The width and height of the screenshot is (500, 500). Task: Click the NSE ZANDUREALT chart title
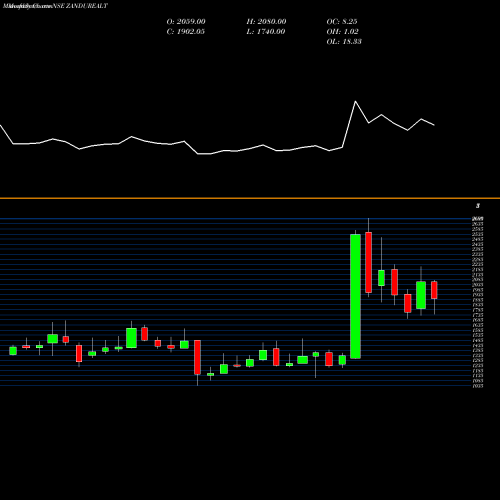[80, 6]
